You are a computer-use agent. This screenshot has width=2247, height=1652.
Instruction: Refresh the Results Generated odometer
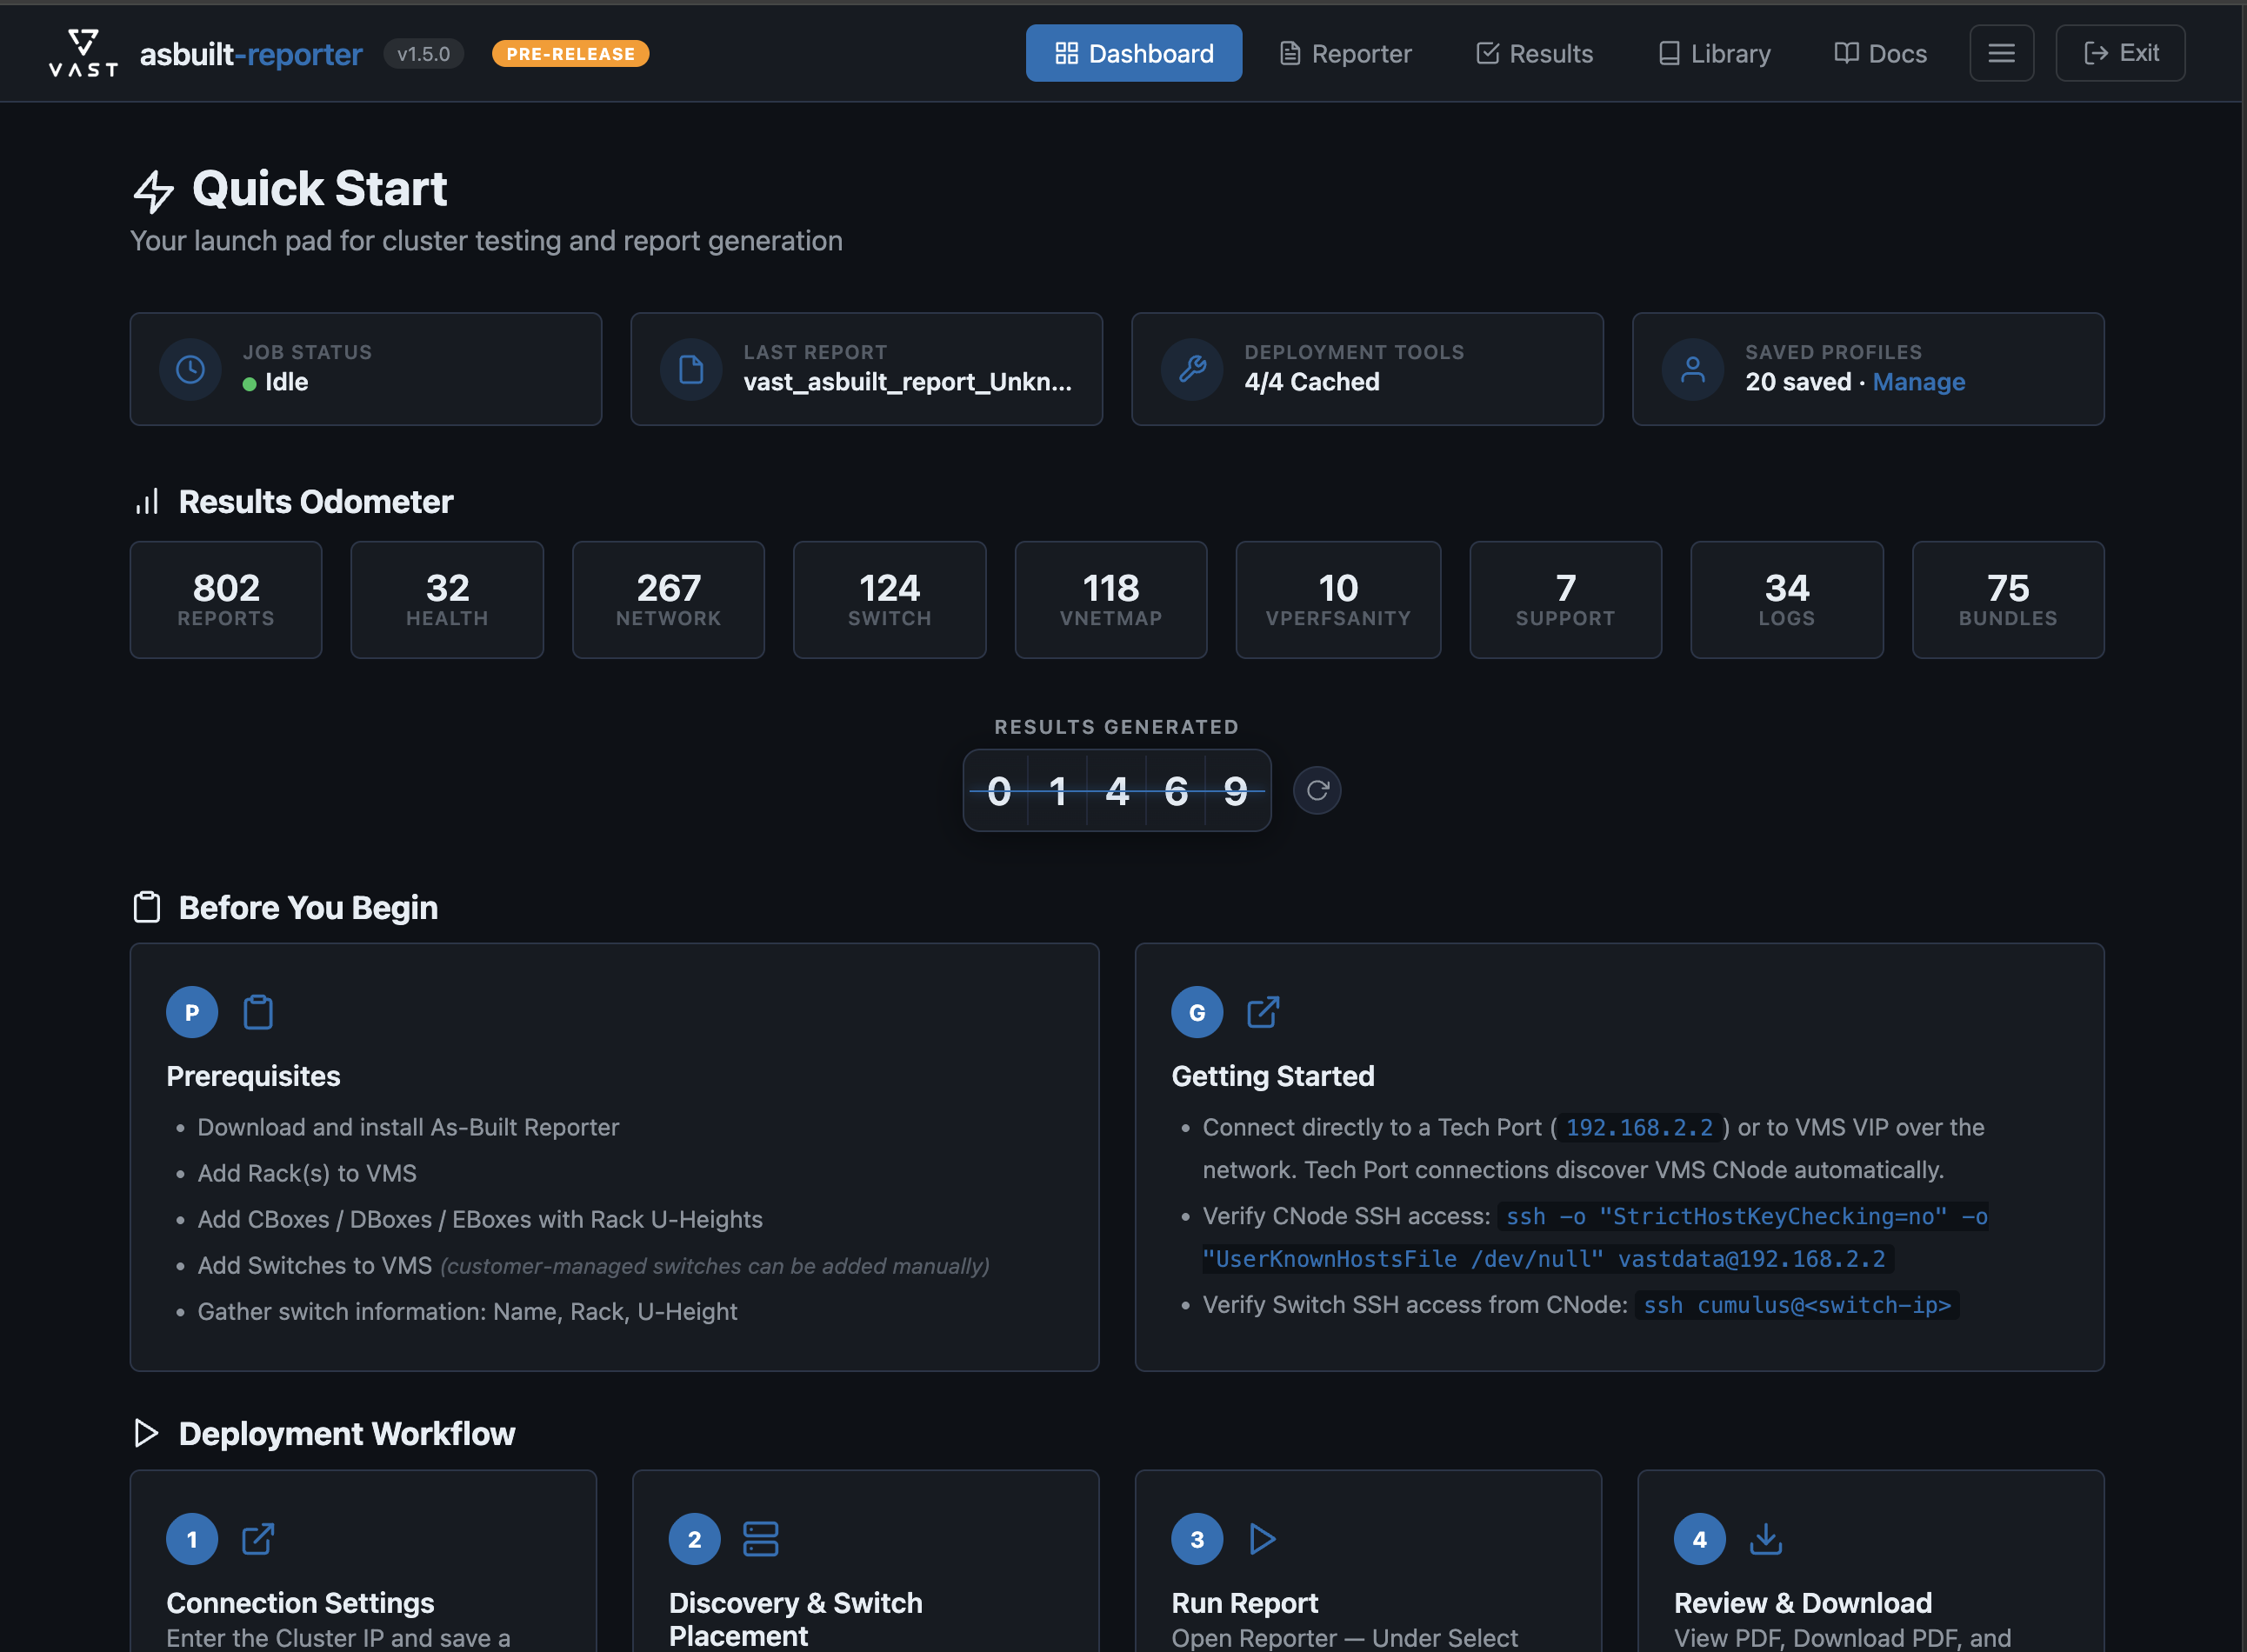pos(1317,790)
